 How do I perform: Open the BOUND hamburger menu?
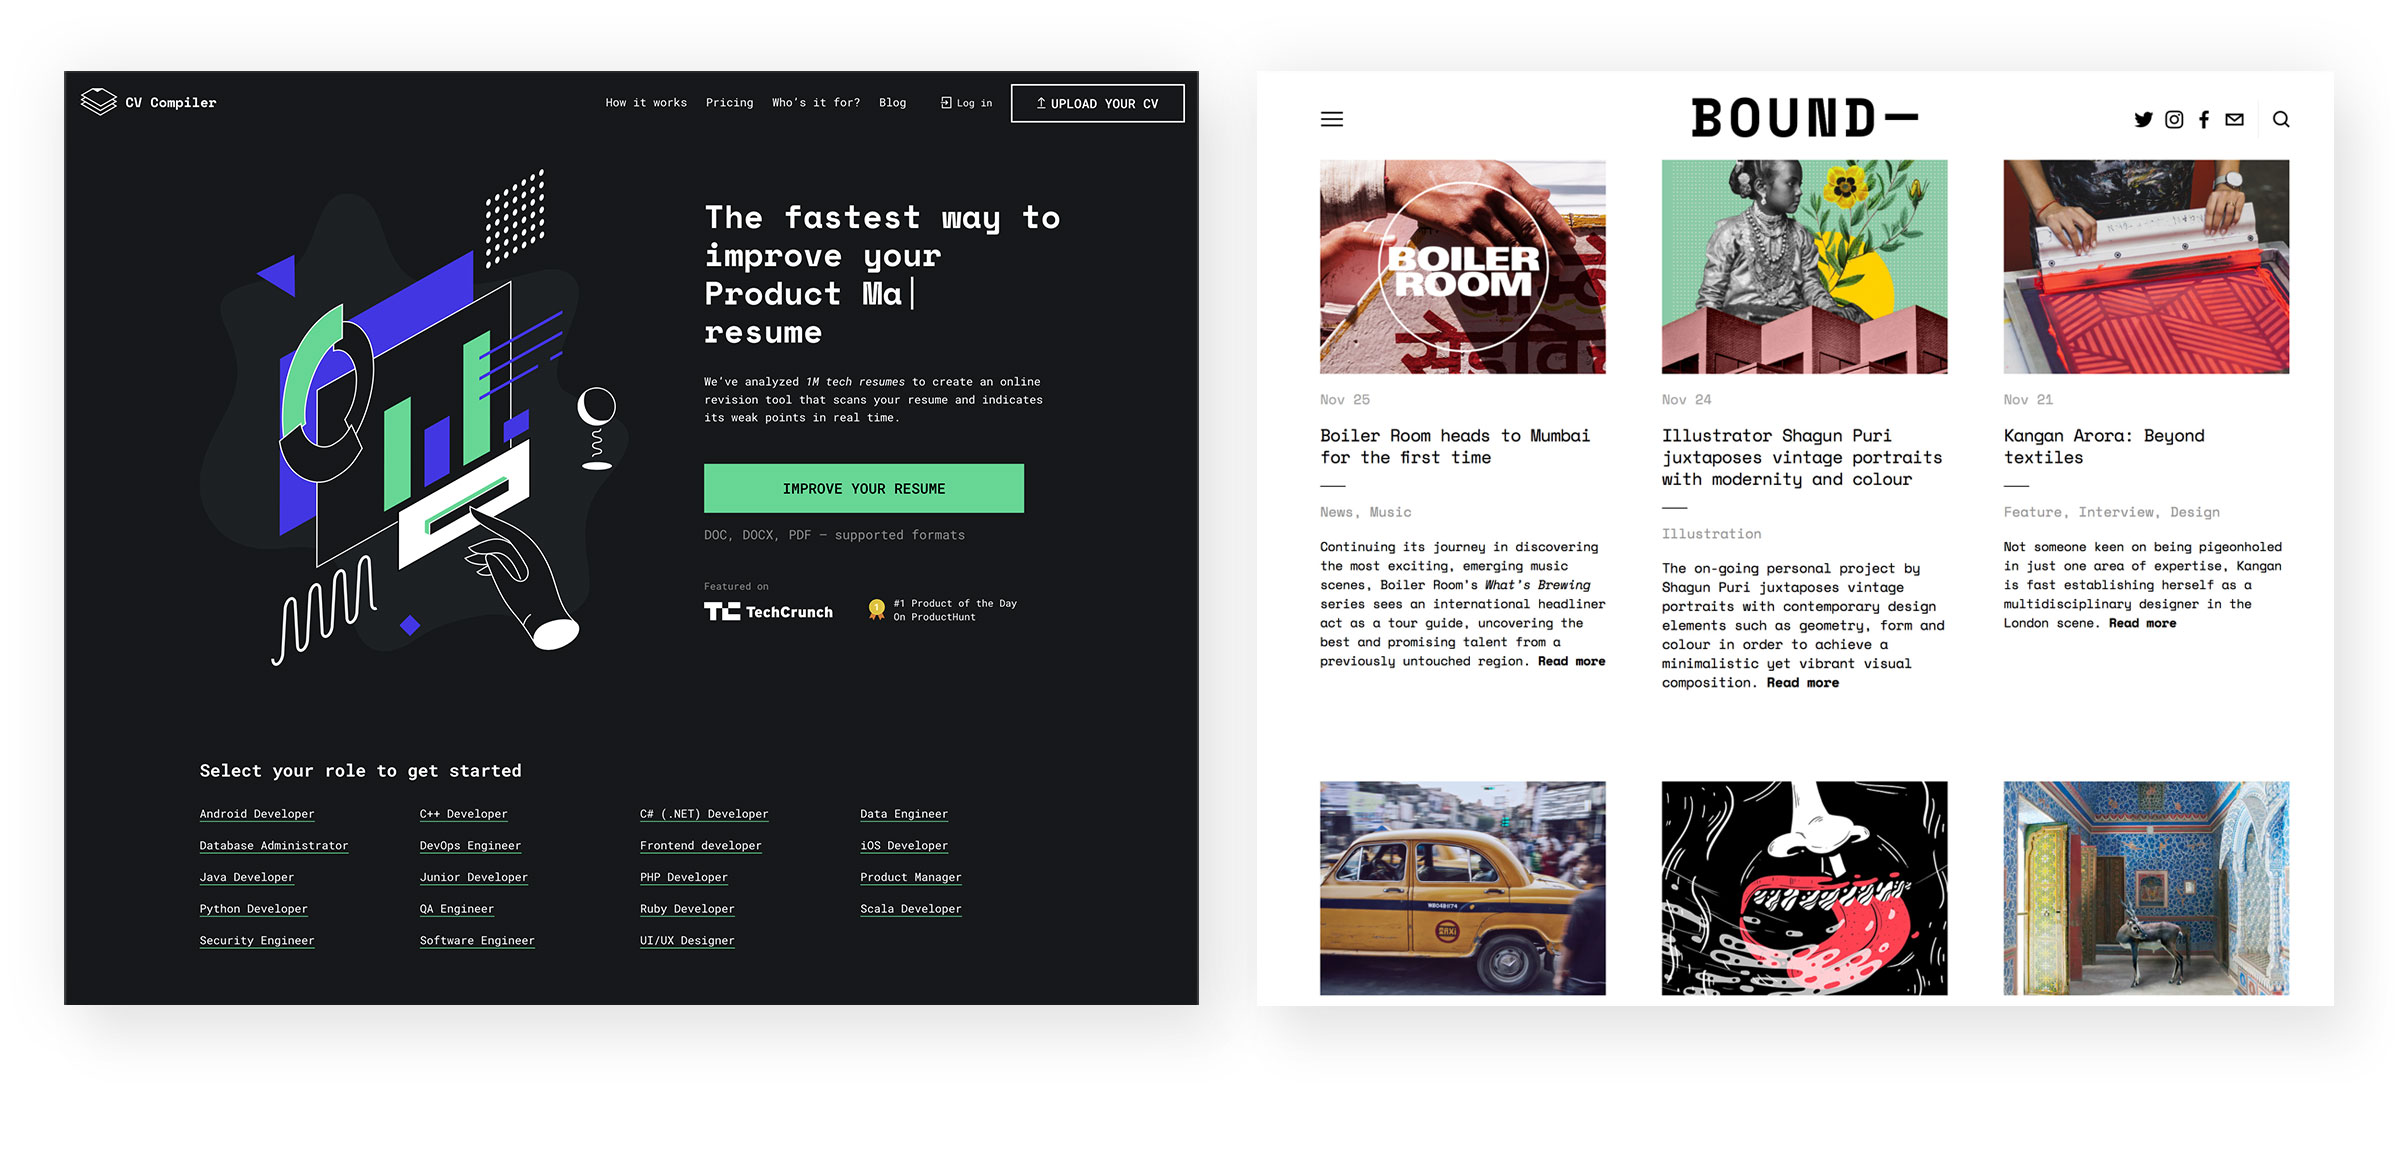coord(1332,119)
